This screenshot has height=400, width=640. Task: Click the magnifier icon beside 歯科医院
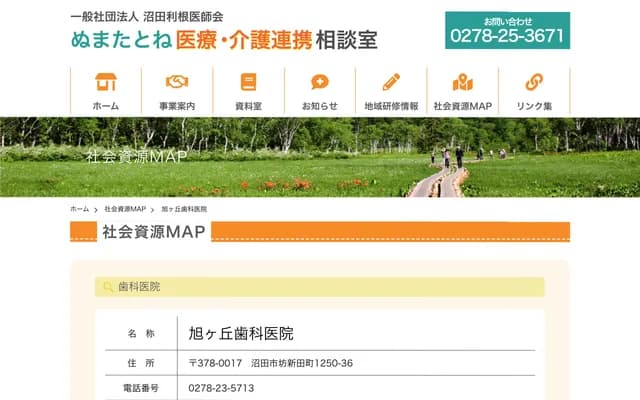[107, 287]
